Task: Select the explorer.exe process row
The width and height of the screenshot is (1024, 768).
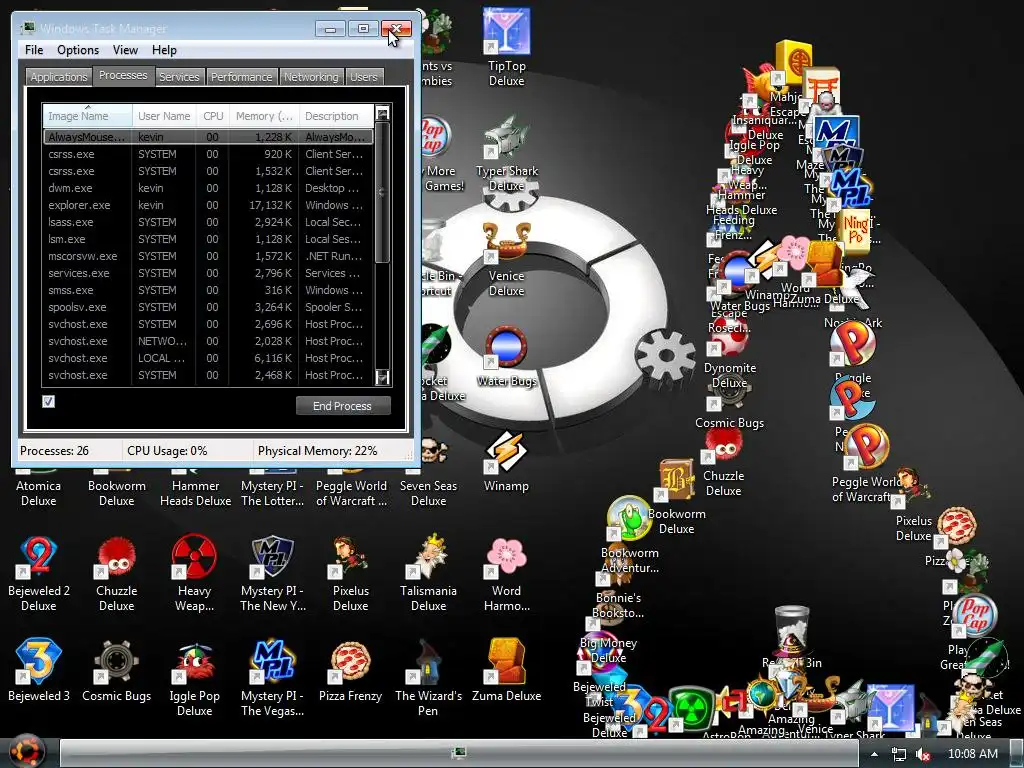Action: pyautogui.click(x=208, y=205)
